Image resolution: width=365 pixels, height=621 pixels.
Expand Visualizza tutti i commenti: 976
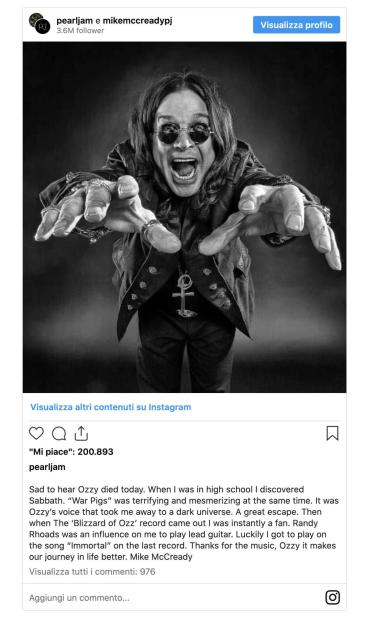92,571
